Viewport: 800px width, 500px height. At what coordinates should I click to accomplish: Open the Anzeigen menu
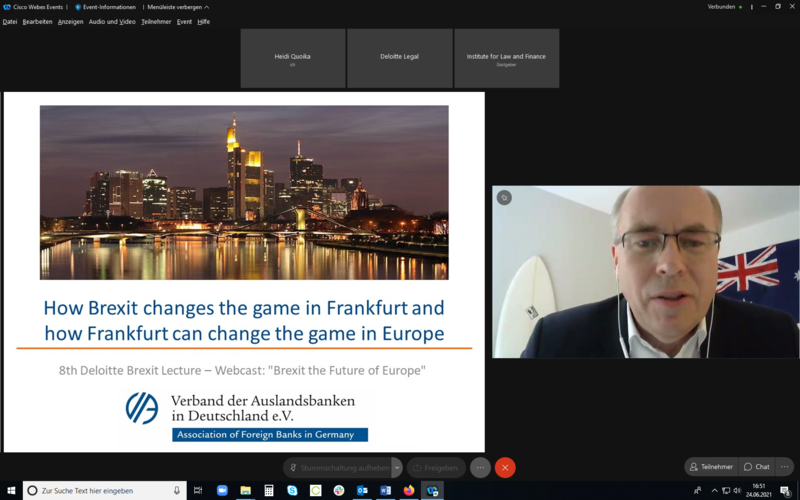click(70, 22)
